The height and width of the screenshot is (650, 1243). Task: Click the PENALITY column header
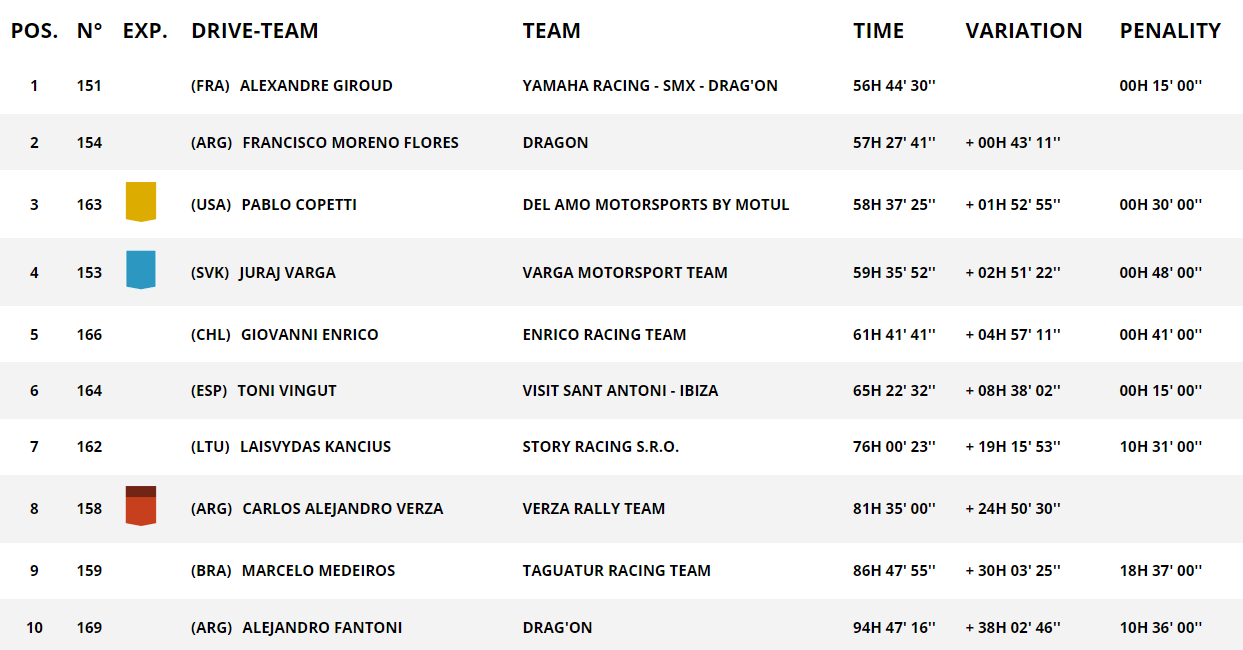1170,31
